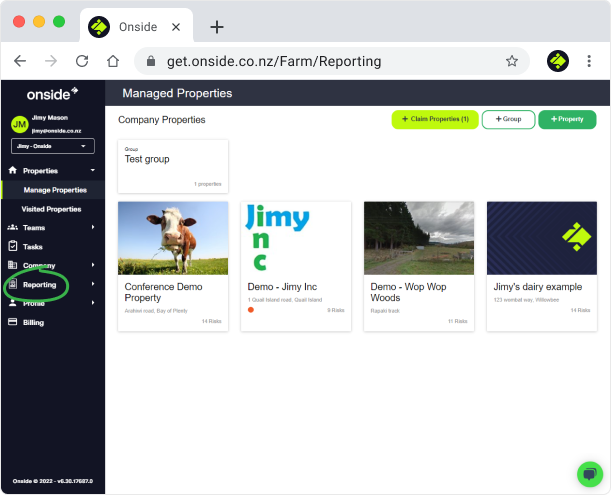Open the Jimy's dairy example thumbnail
Screen dimensions: 611x495
pyautogui.click(x=542, y=238)
